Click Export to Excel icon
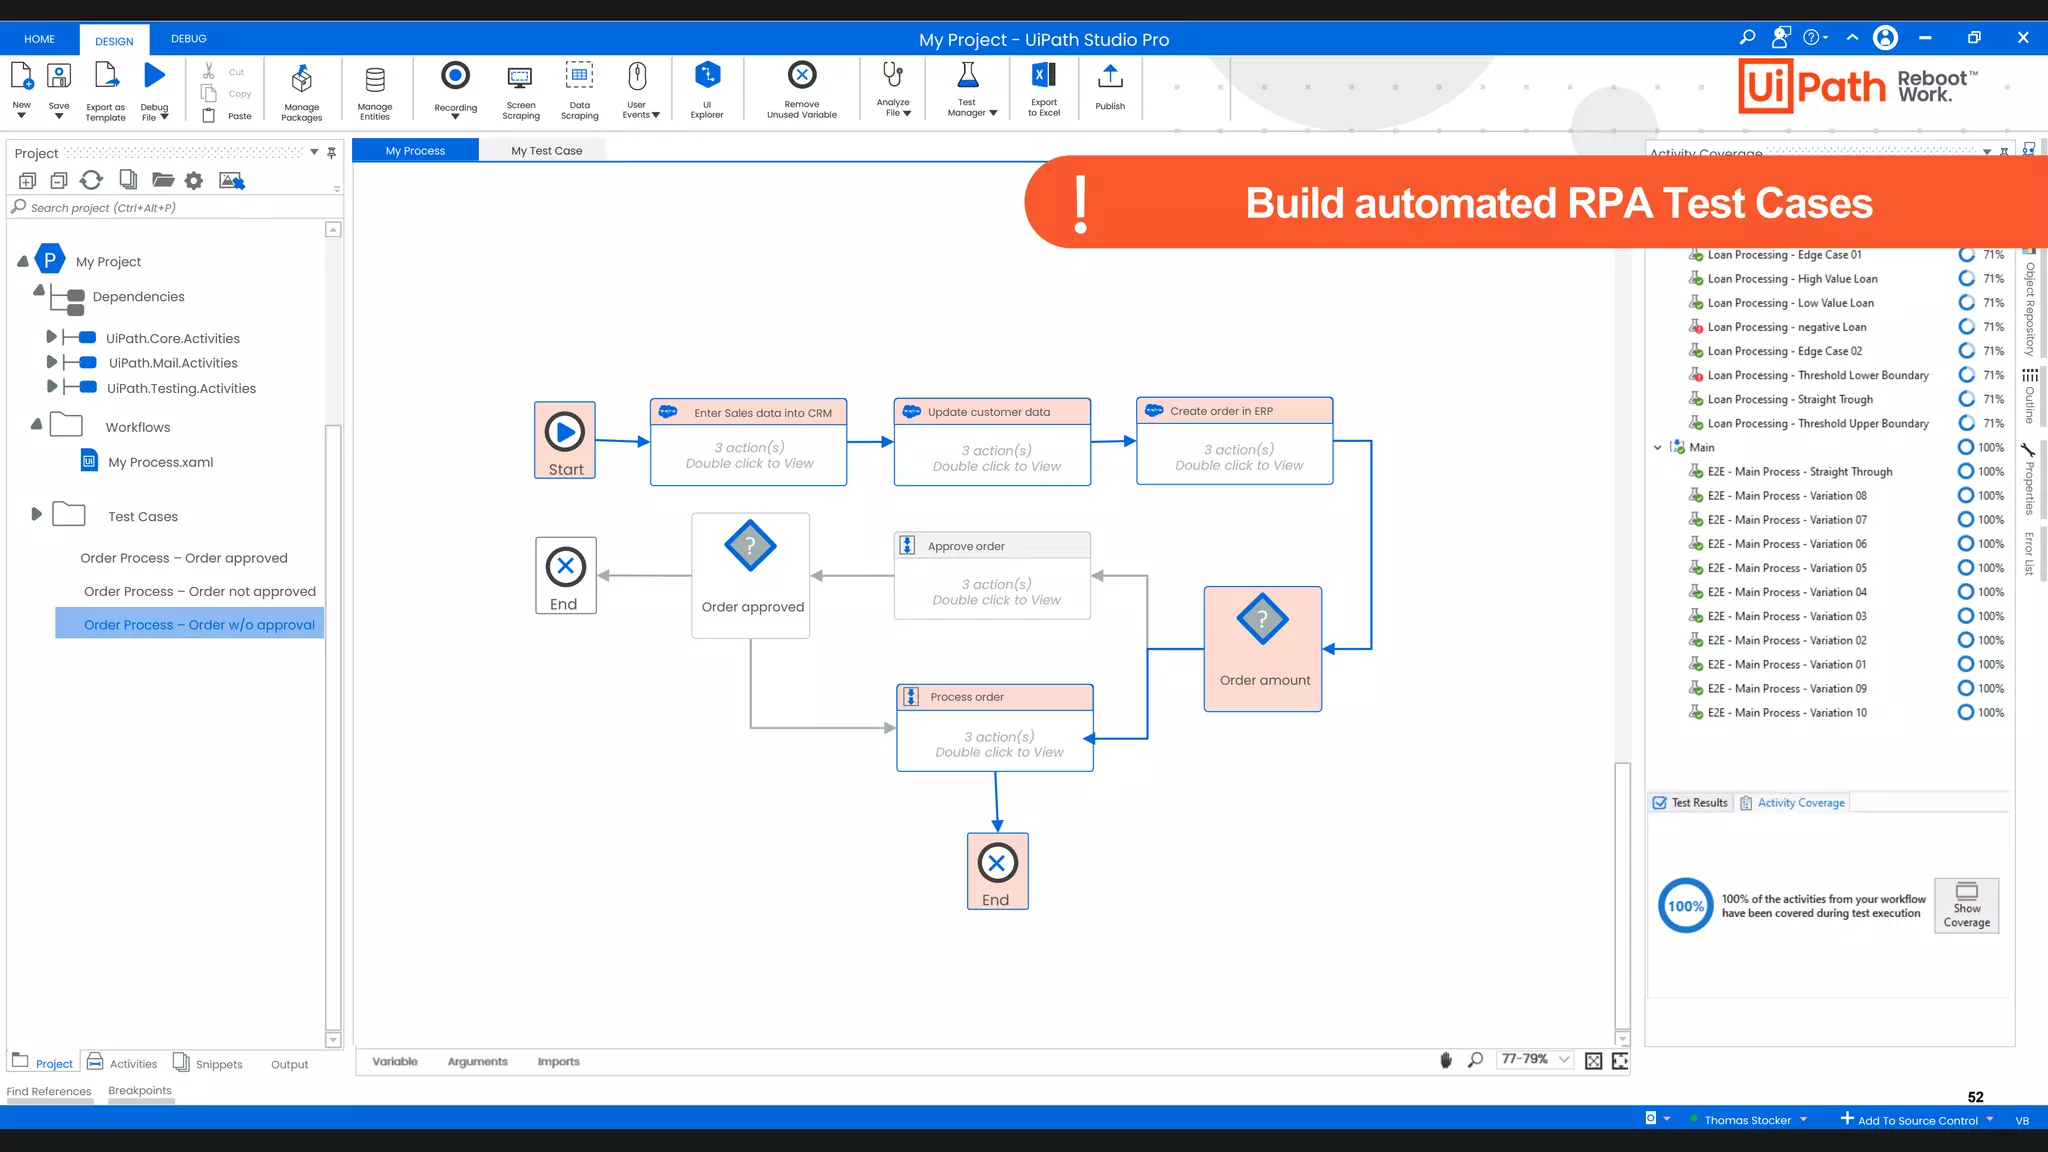This screenshot has height=1152, width=2048. [x=1043, y=77]
